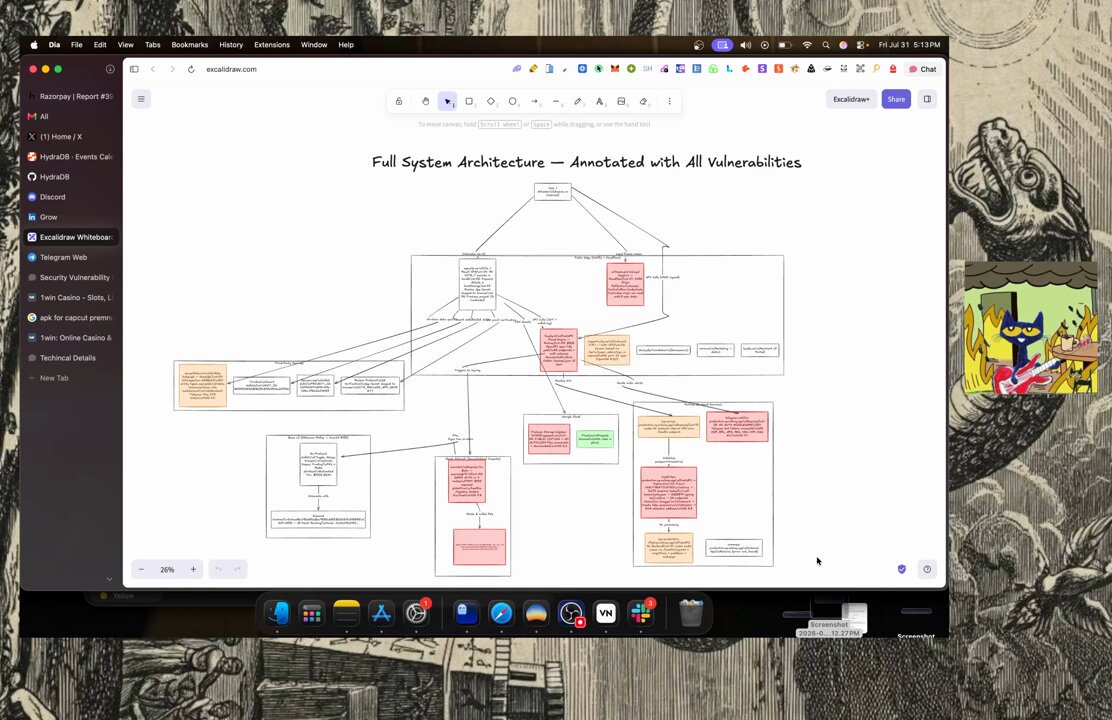Open the more tools menu
Screen dimensions: 1112x720
coord(669,101)
